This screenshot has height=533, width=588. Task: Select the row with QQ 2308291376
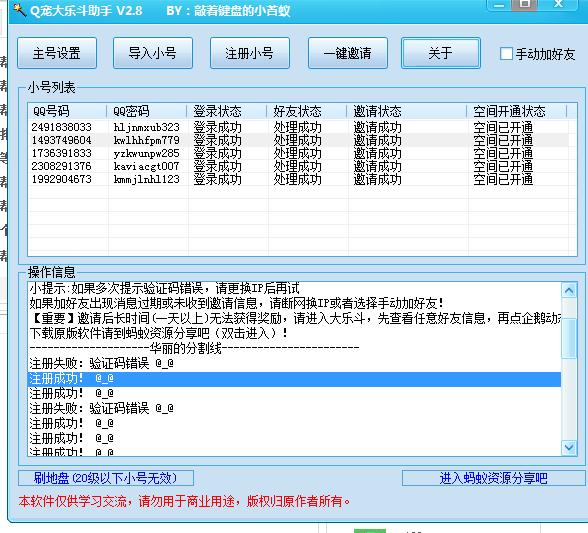[x=298, y=166]
